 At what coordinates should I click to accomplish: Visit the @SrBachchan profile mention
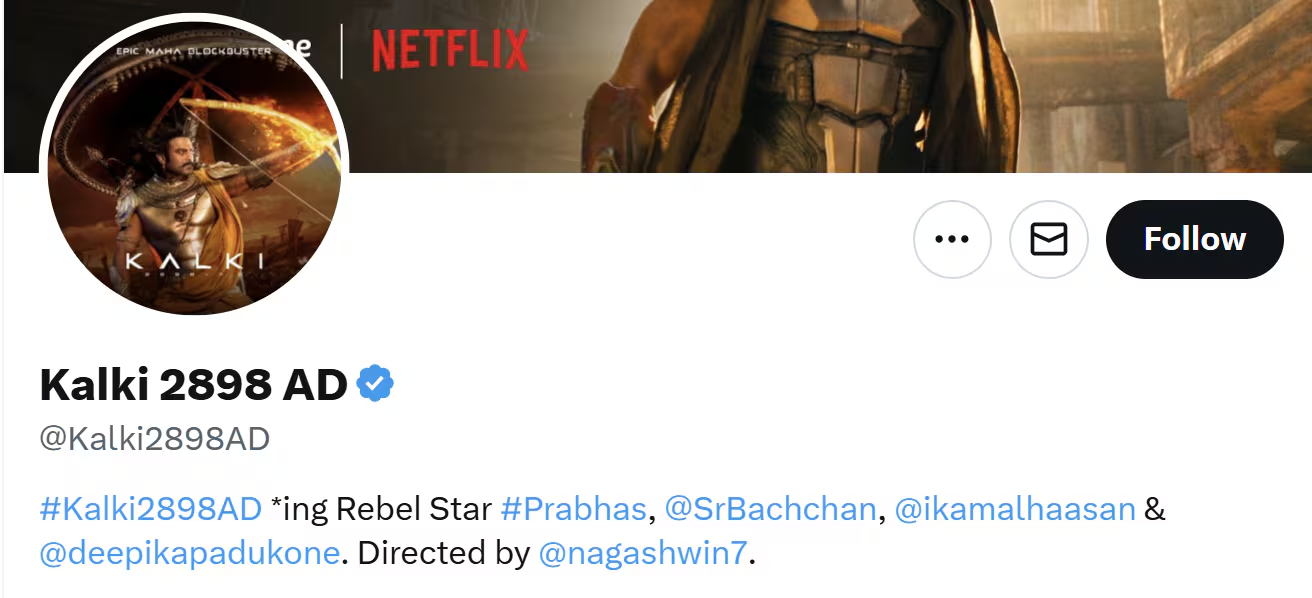coord(770,509)
